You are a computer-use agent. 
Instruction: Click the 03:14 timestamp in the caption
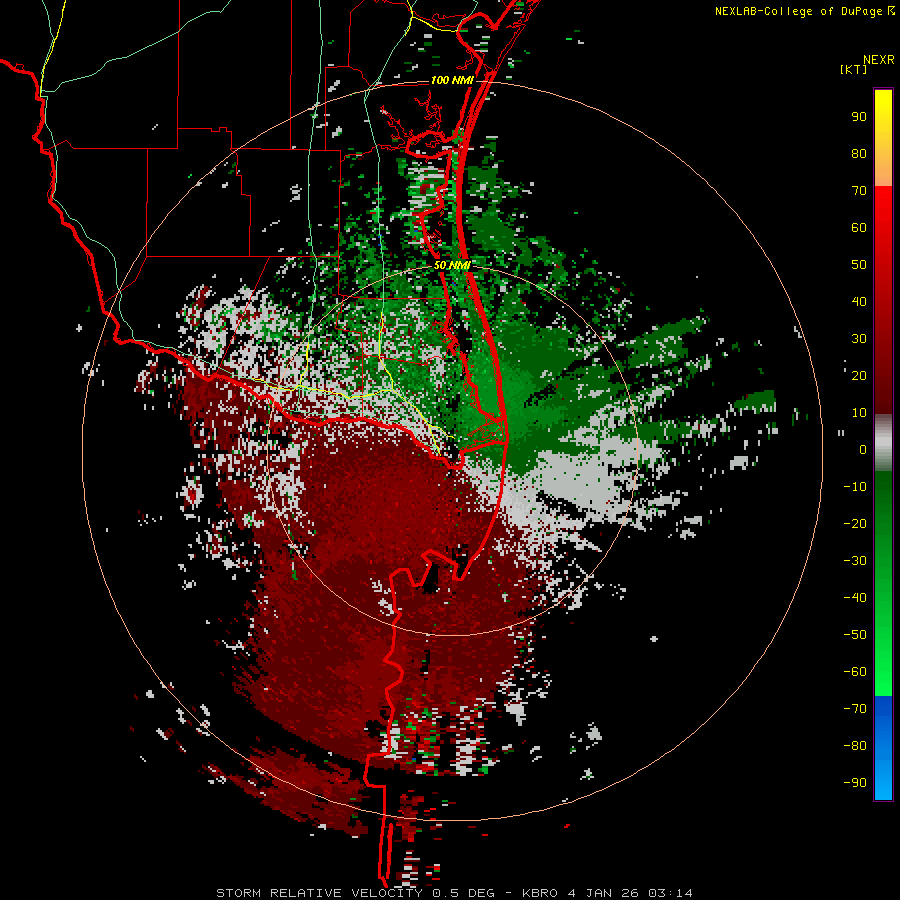(x=670, y=893)
